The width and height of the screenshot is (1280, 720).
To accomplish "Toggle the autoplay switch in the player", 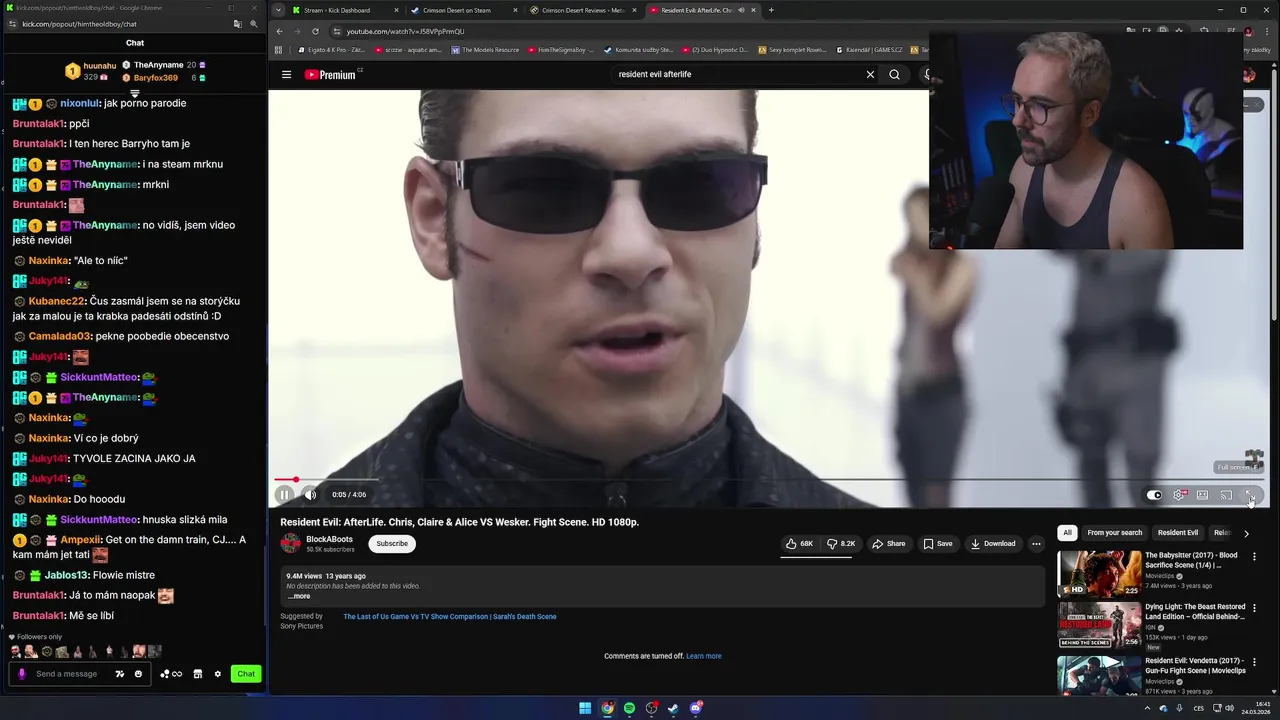I will [x=1154, y=495].
